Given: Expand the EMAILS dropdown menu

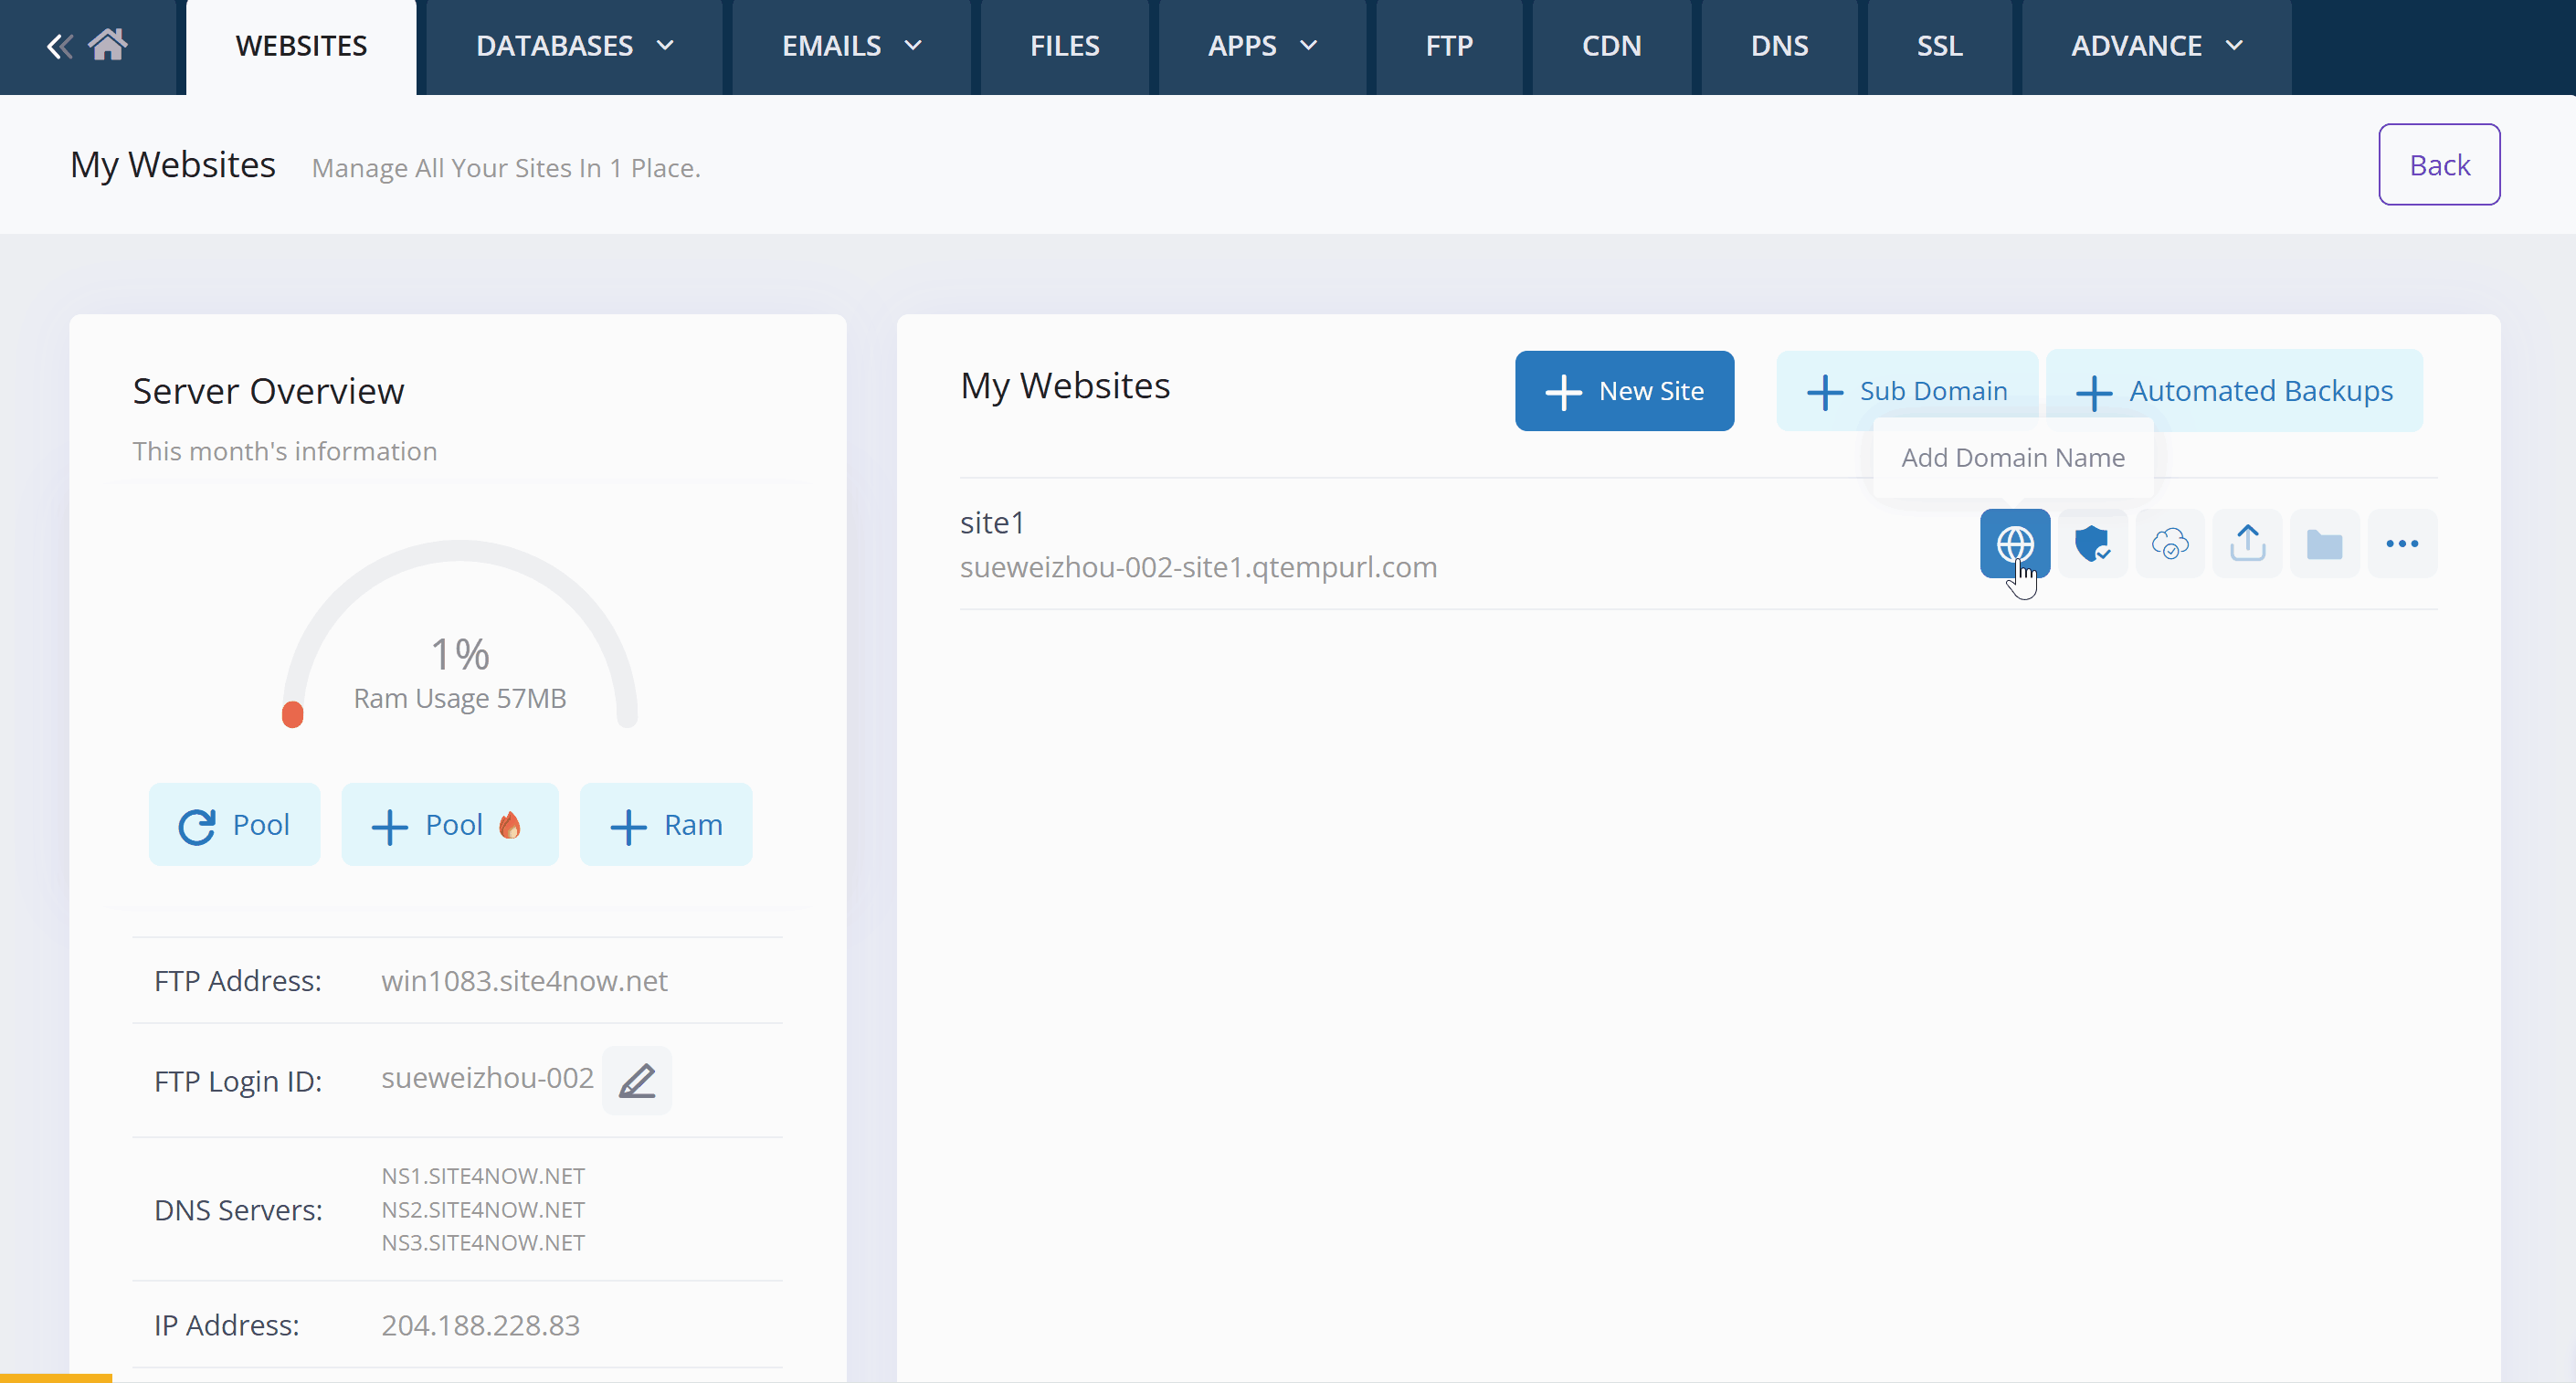Looking at the screenshot, I should click(x=851, y=46).
